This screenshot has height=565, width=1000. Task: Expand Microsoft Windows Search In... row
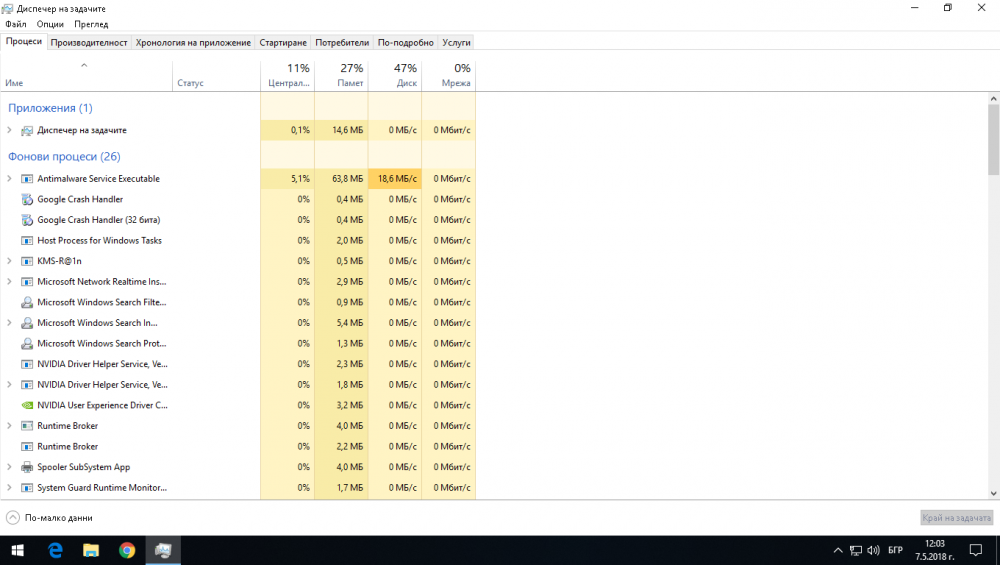(x=9, y=323)
